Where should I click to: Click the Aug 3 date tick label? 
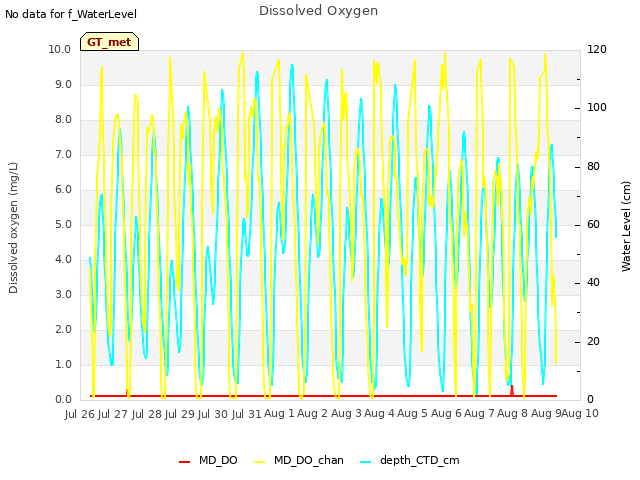coord(346,413)
